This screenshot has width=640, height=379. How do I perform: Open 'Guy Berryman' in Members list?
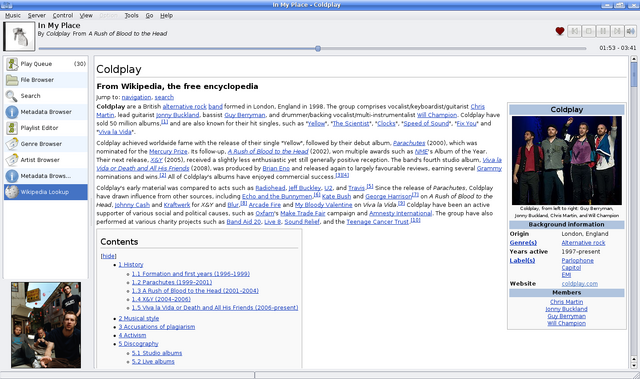click(x=567, y=316)
